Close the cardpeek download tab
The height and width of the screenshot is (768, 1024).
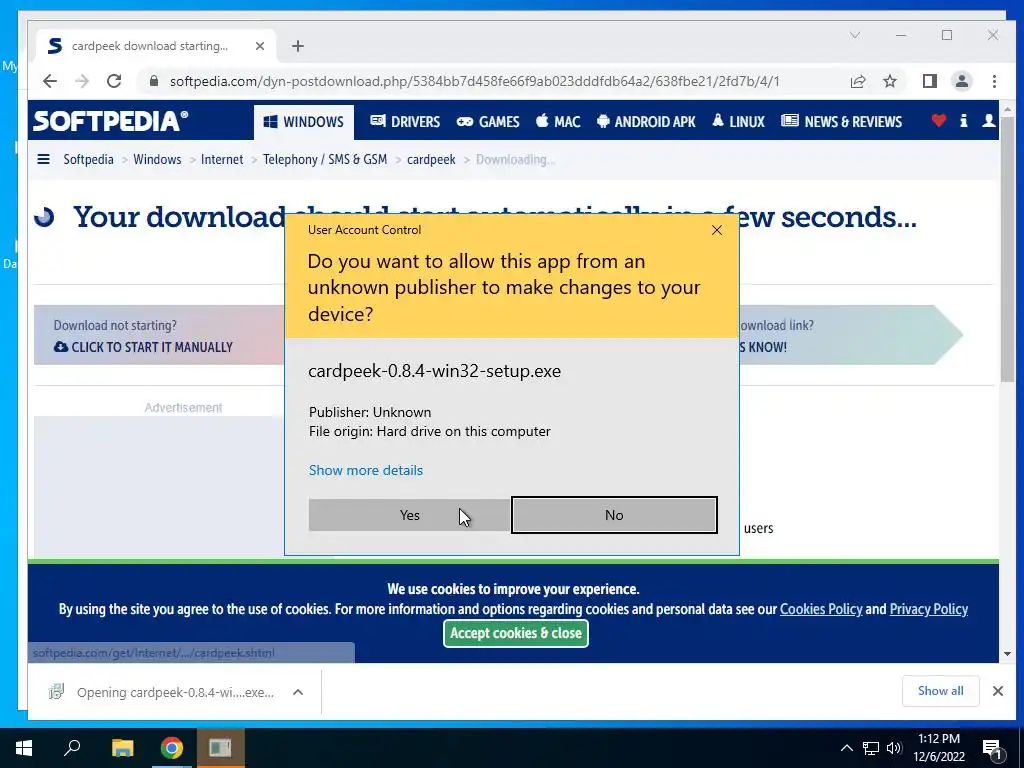pos(260,46)
